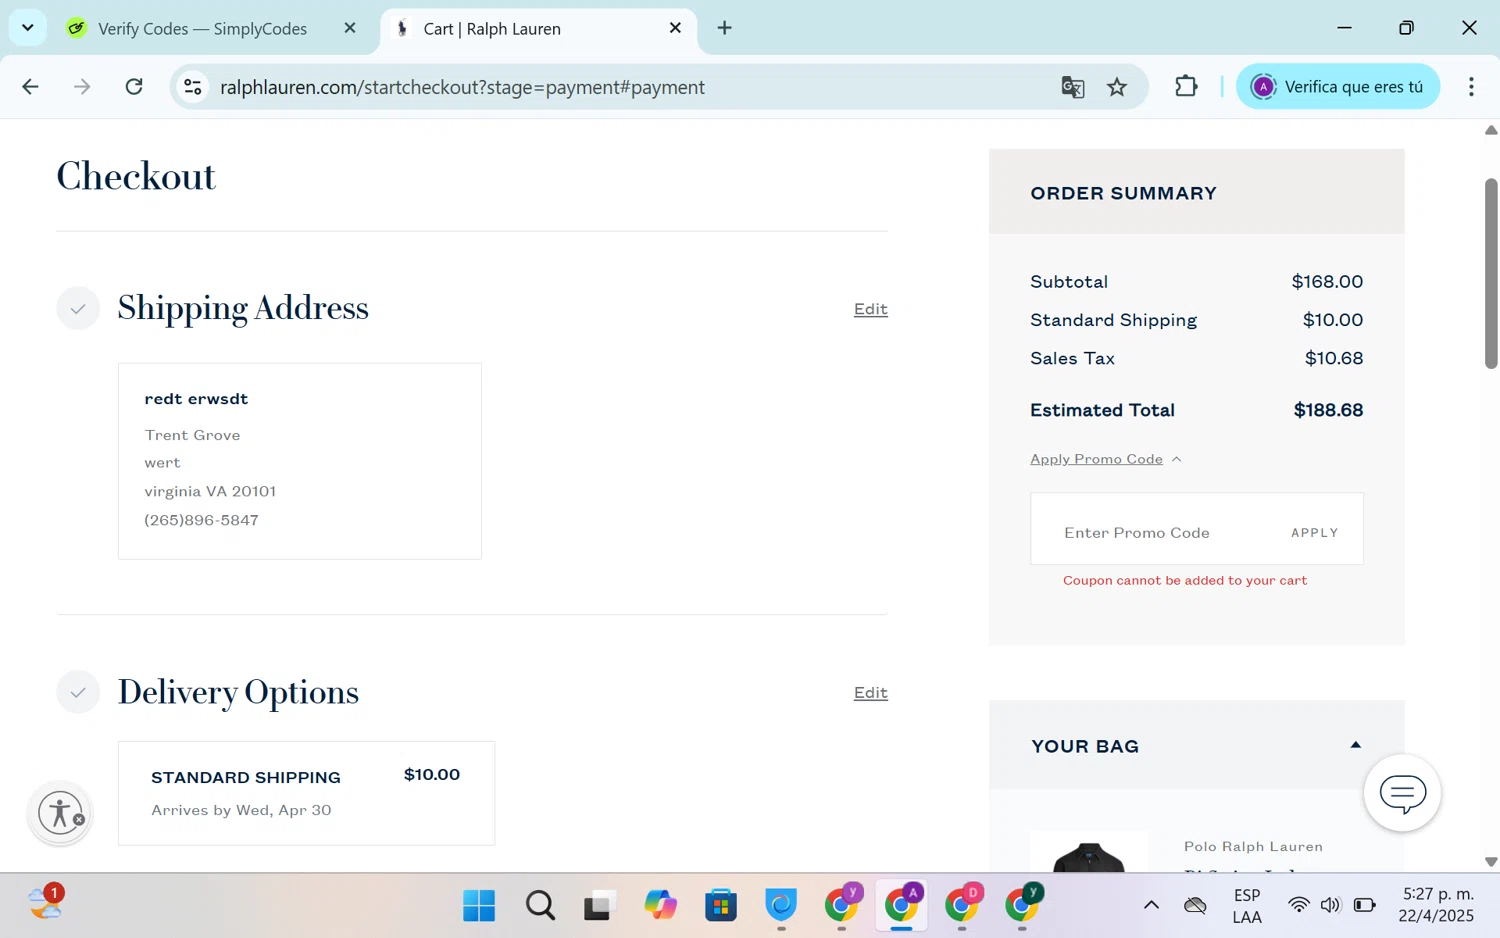This screenshot has width=1500, height=938.
Task: Open Windows taskbar search
Action: pyautogui.click(x=540, y=905)
